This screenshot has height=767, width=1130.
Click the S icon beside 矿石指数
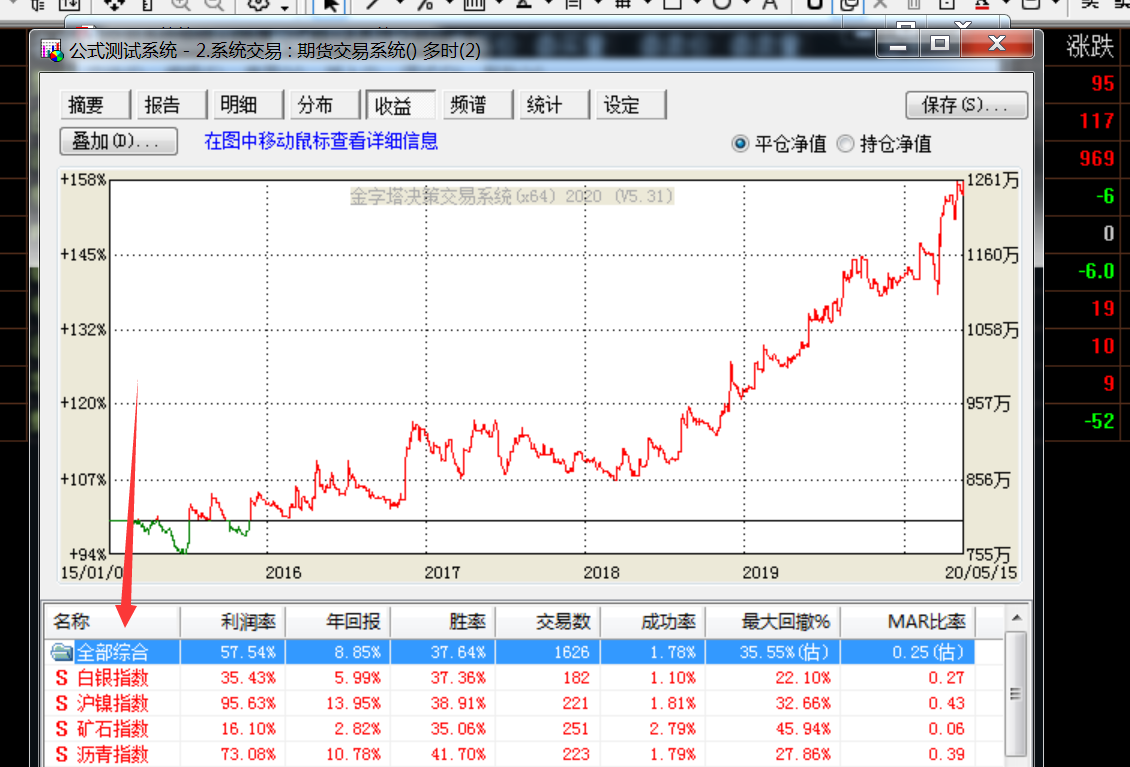pos(62,730)
